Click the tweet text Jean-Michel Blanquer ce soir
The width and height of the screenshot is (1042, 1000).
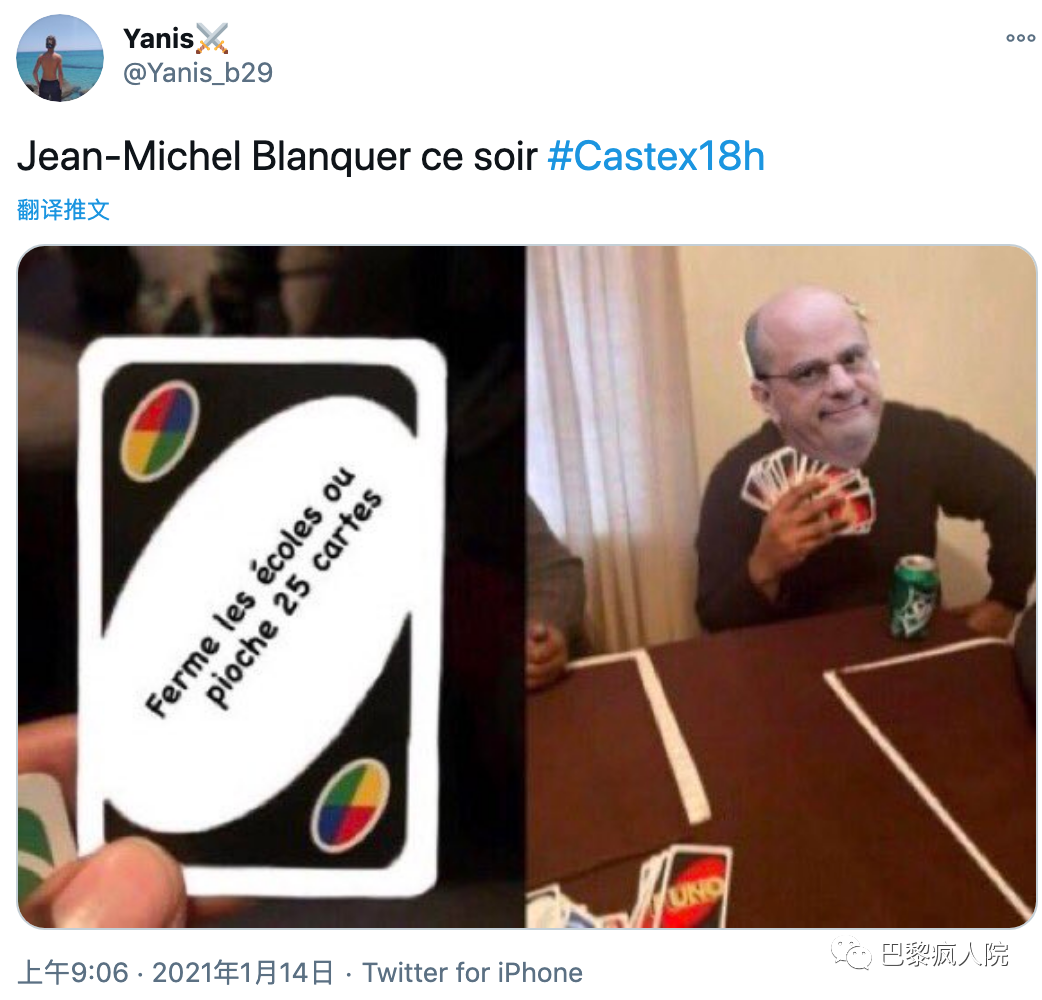click(x=276, y=157)
